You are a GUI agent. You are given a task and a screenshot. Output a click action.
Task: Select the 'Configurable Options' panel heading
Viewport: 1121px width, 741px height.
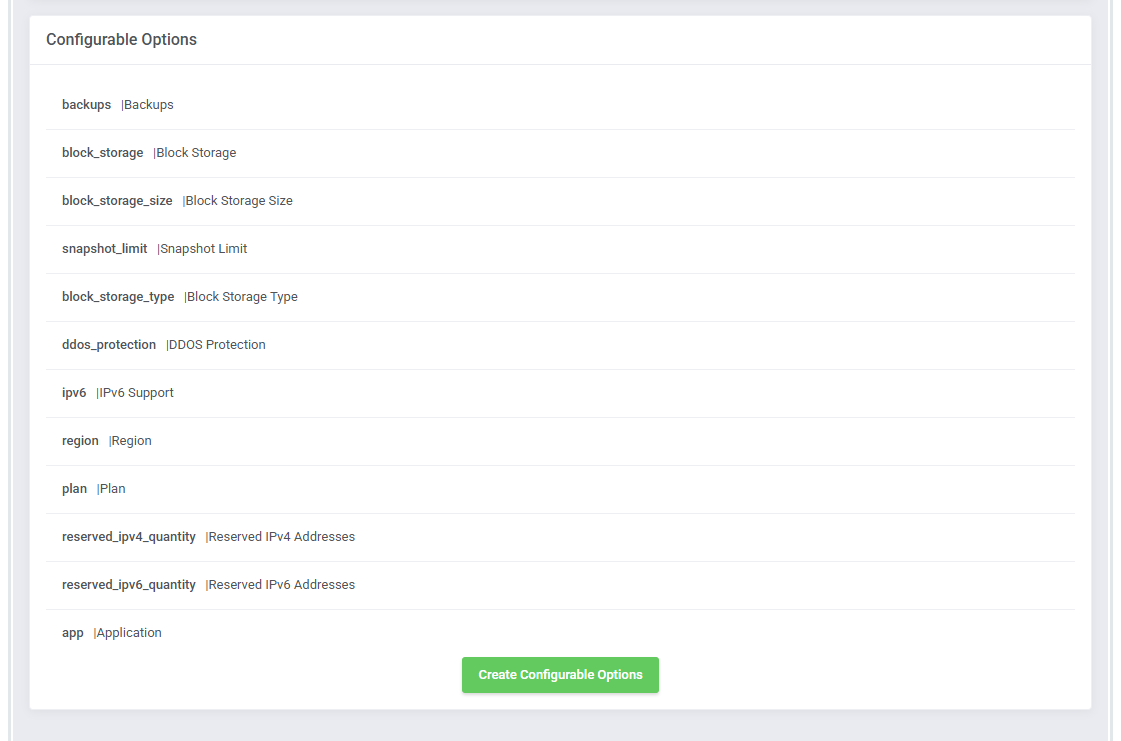click(122, 39)
